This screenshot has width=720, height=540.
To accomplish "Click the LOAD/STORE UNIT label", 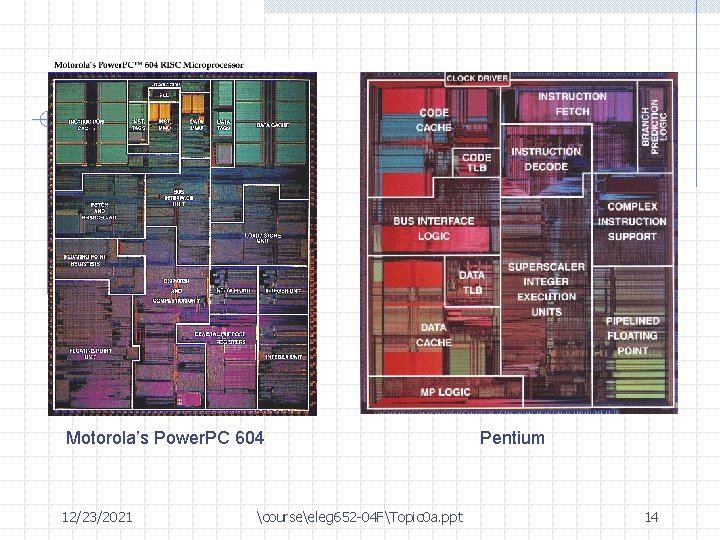I will pos(262,238).
